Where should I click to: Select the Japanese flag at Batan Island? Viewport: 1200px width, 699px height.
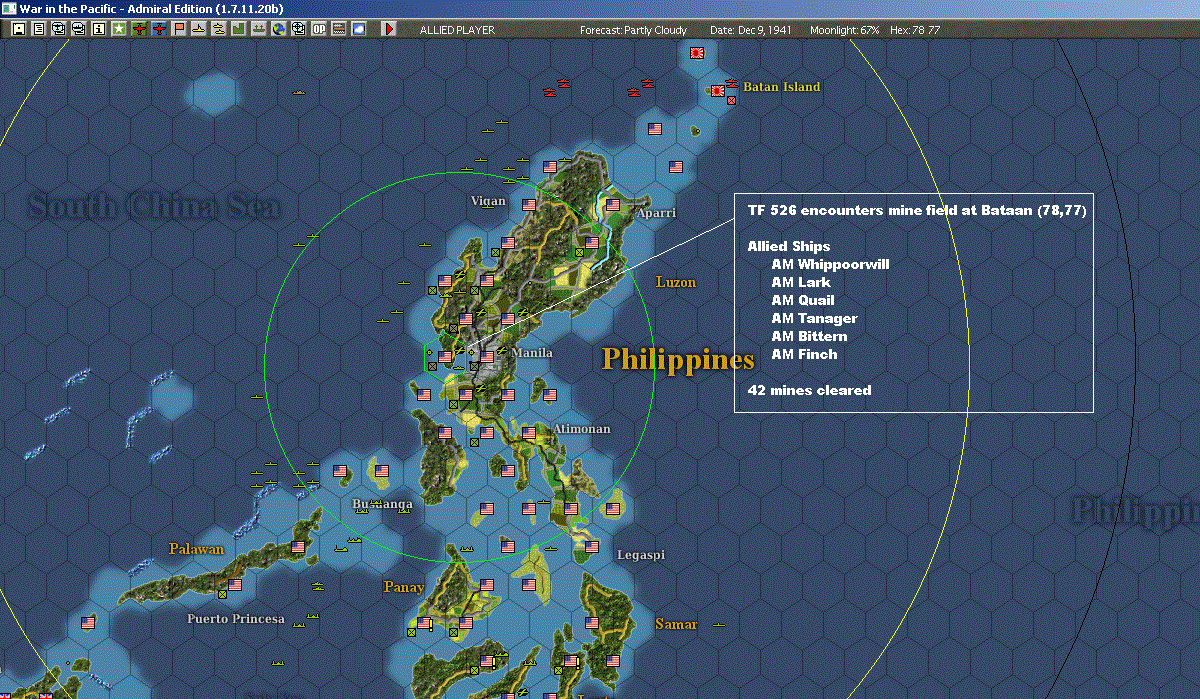[x=717, y=90]
